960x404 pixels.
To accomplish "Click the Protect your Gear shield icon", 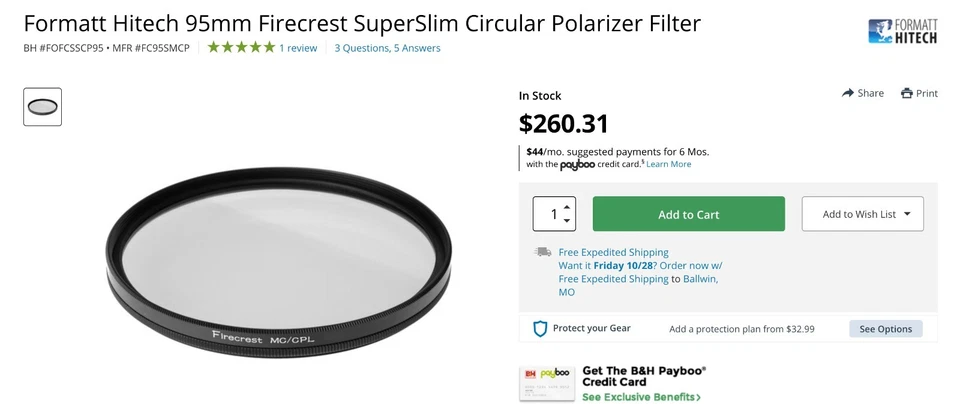I will pos(540,329).
